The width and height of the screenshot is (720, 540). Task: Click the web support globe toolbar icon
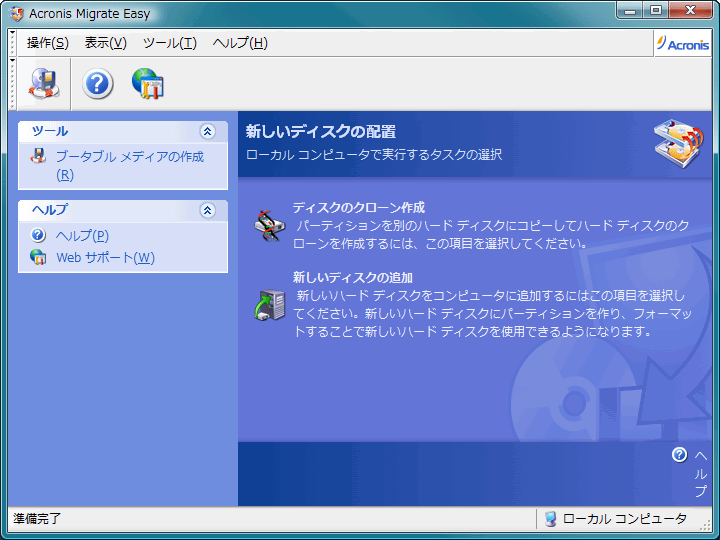(x=147, y=84)
